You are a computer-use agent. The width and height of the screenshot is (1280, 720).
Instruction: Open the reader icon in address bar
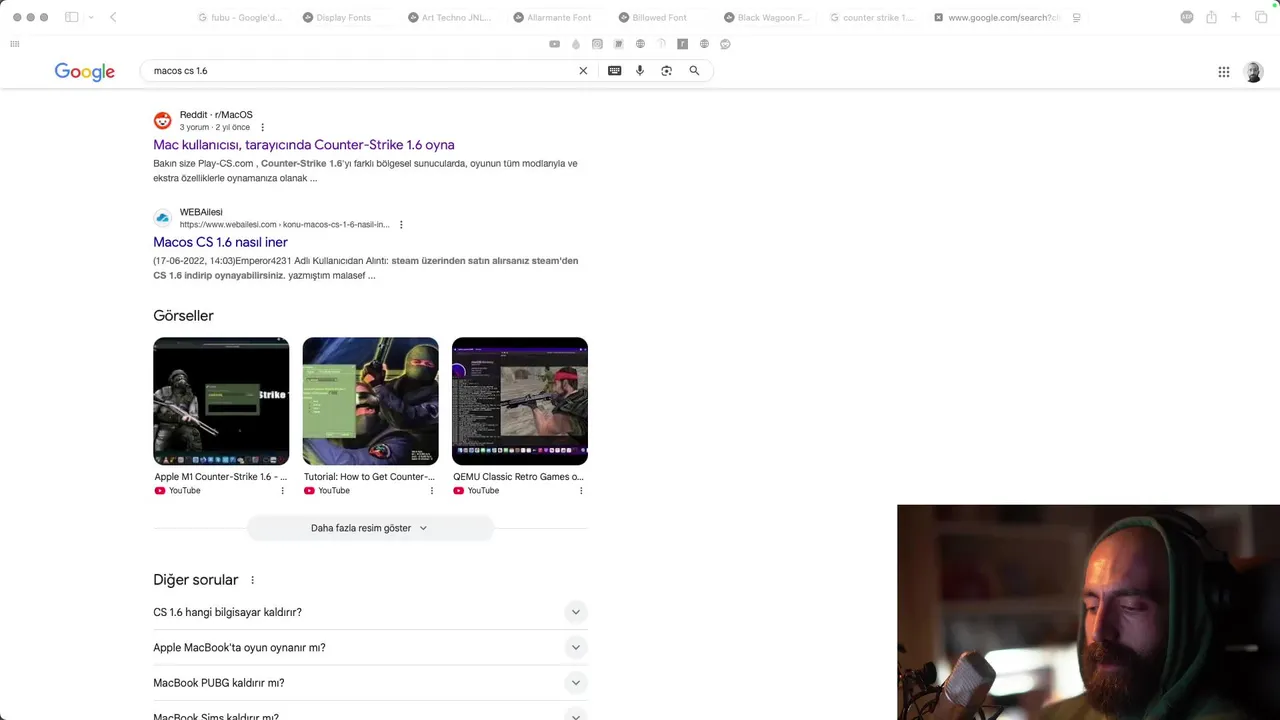click(1076, 17)
